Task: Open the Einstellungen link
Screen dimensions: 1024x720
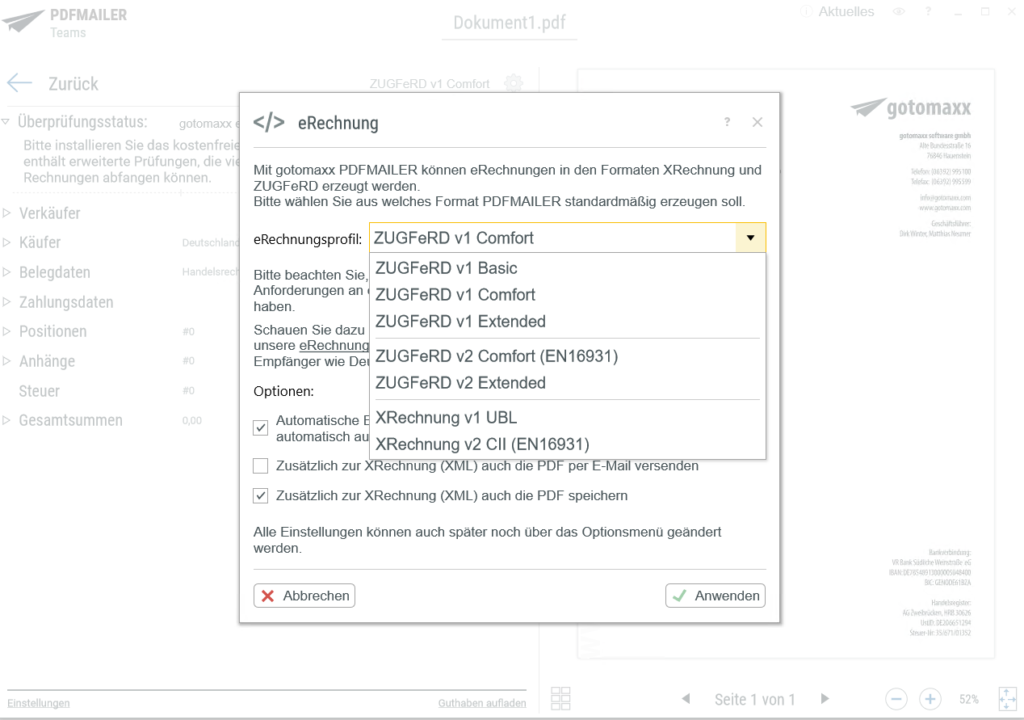Action: click(x=39, y=703)
